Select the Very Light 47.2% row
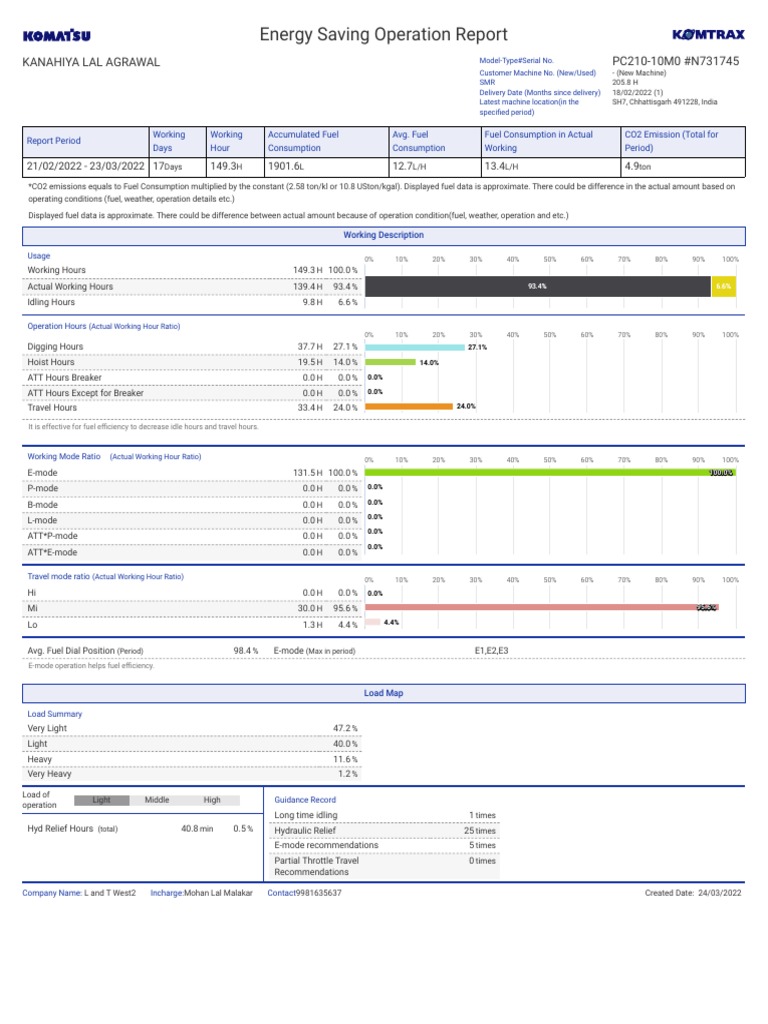 [x=192, y=728]
